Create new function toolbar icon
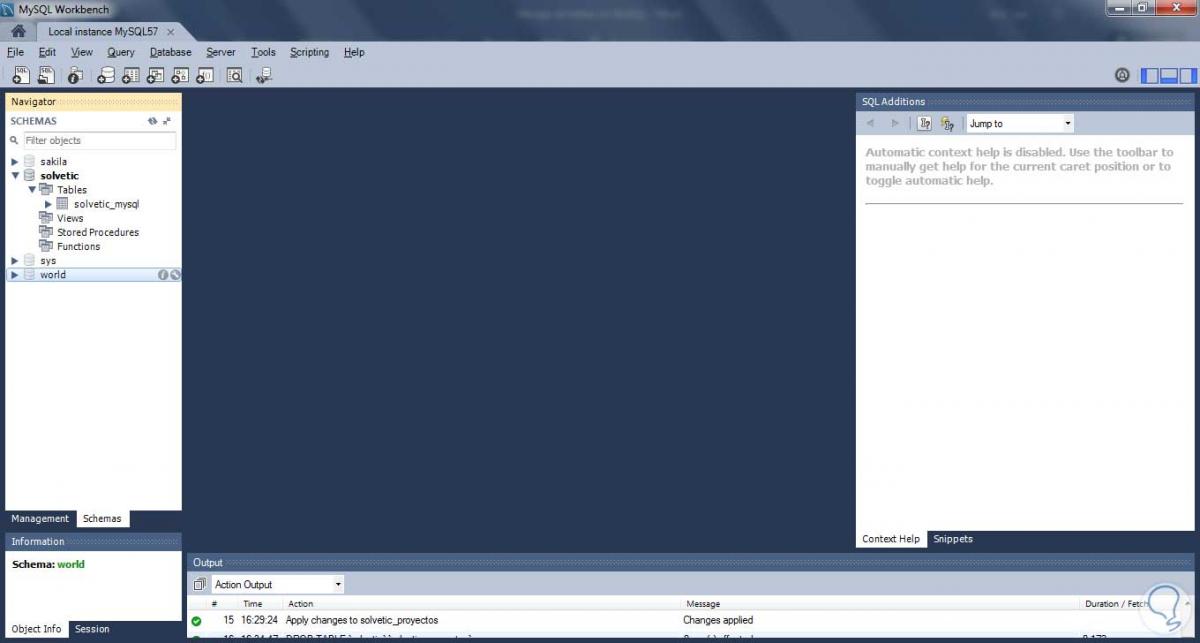The width and height of the screenshot is (1200, 643). [205, 75]
